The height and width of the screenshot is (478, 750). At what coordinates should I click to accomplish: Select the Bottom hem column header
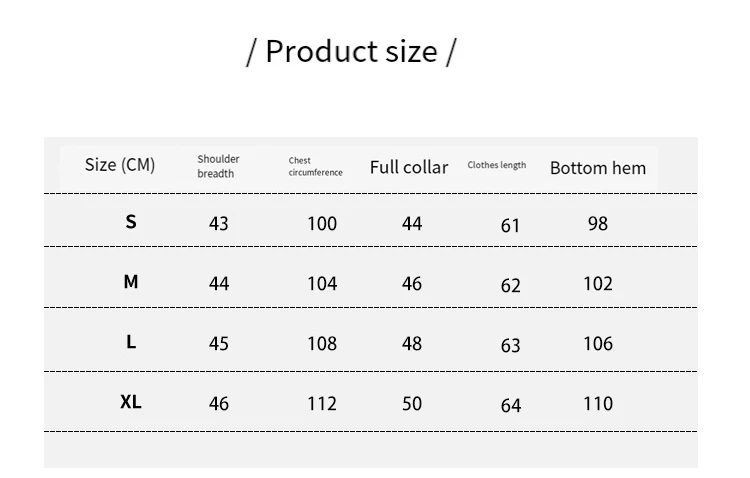click(x=598, y=168)
